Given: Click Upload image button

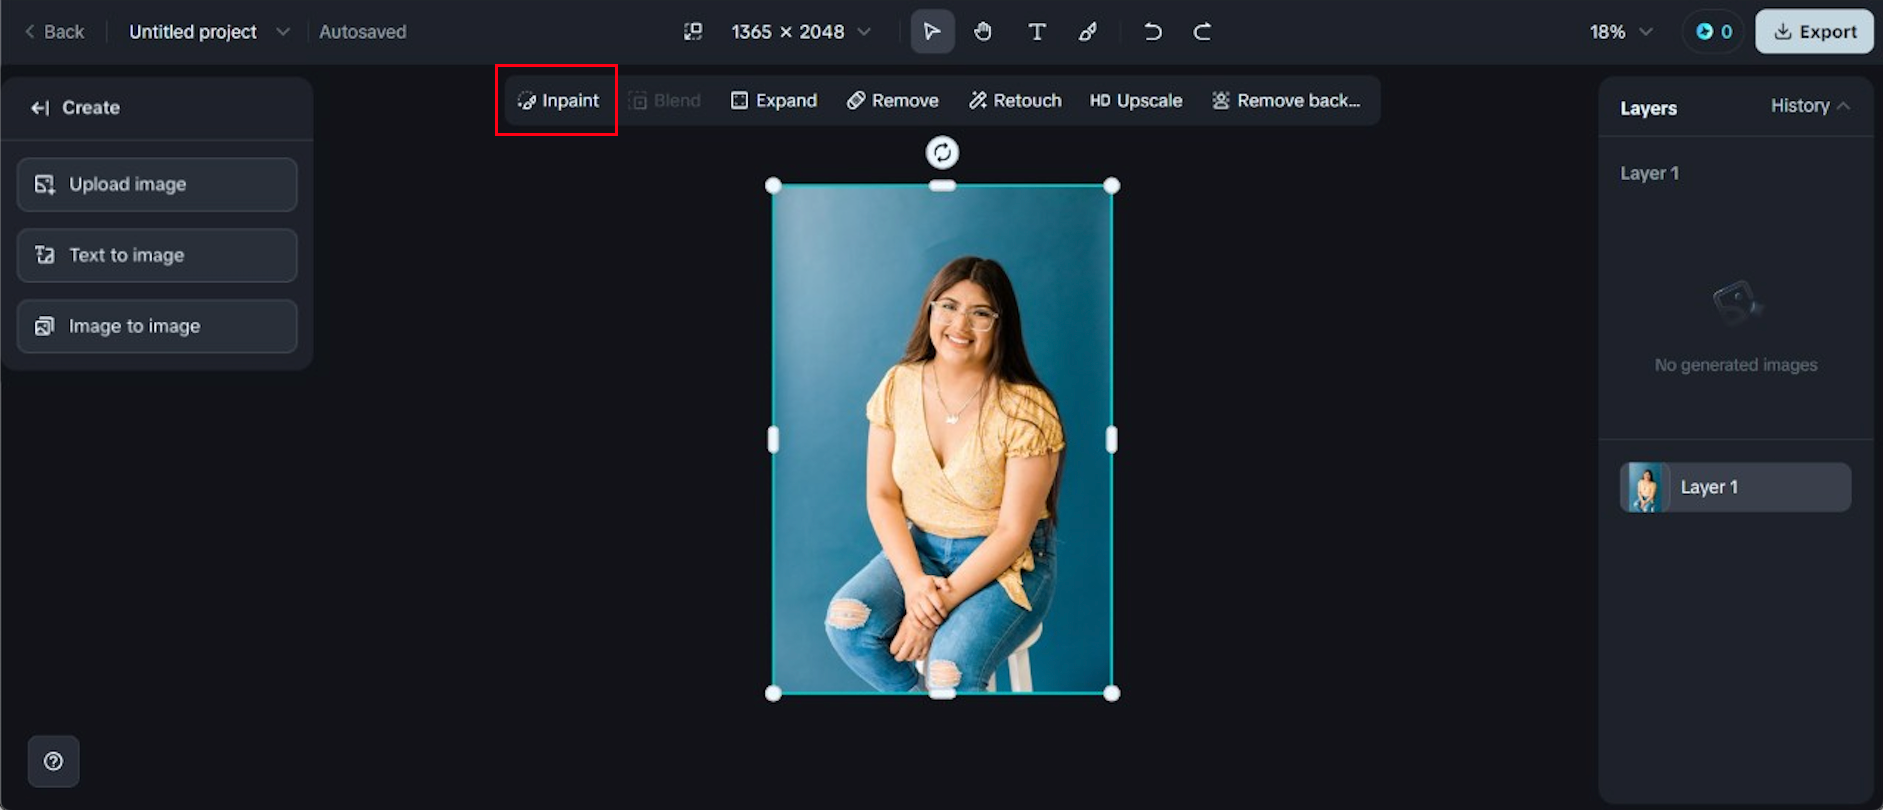Looking at the screenshot, I should coord(157,184).
